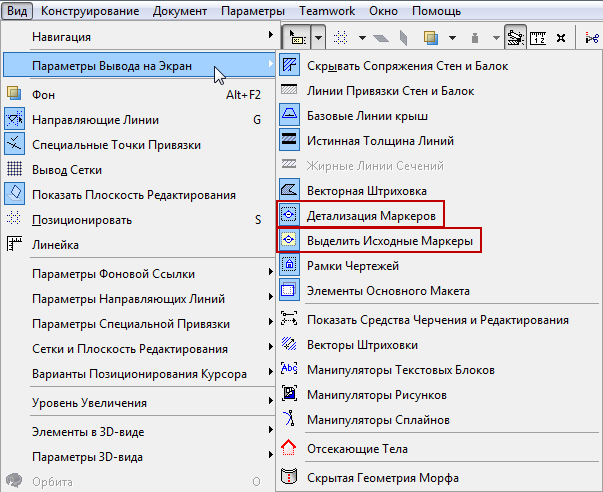Click the snap points toolbar icon
The height and width of the screenshot is (492, 603).
[340, 38]
